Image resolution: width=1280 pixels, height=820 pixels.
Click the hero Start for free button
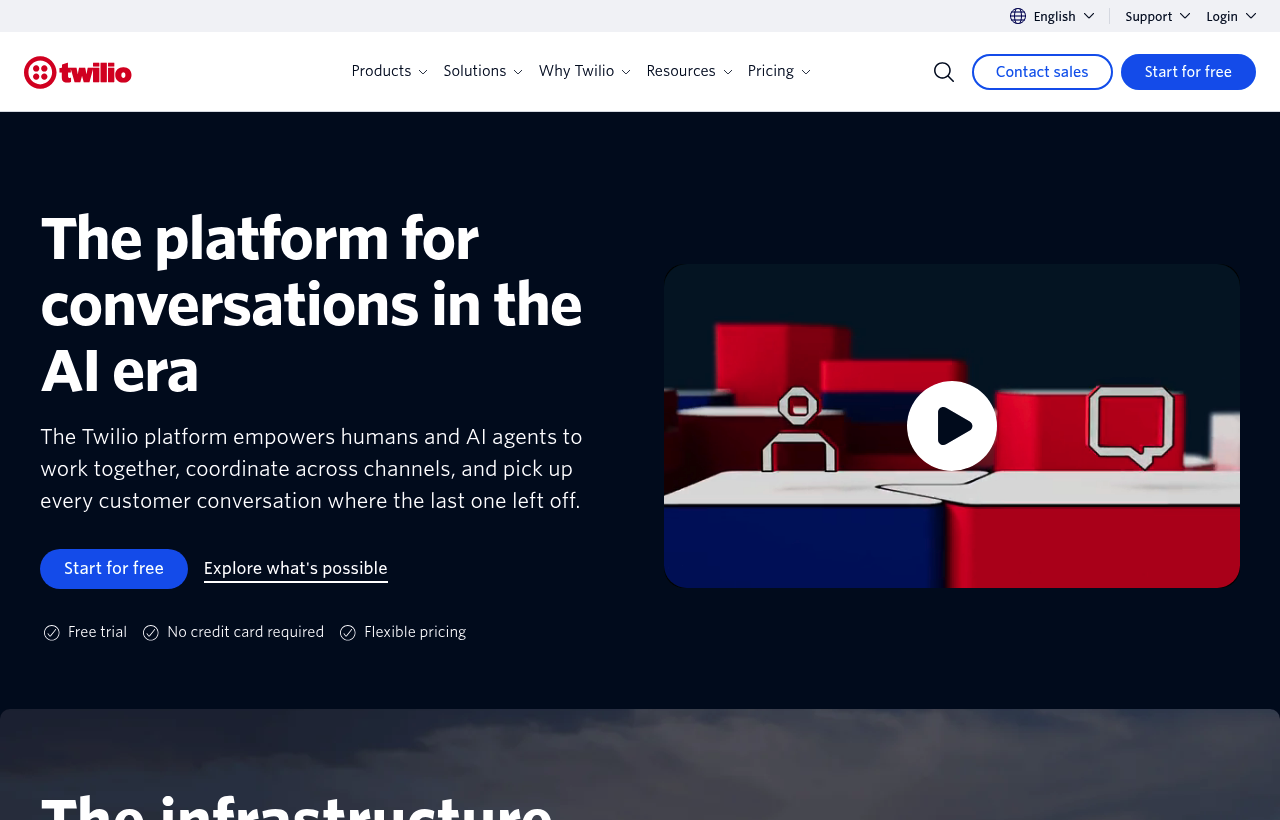pyautogui.click(x=114, y=569)
